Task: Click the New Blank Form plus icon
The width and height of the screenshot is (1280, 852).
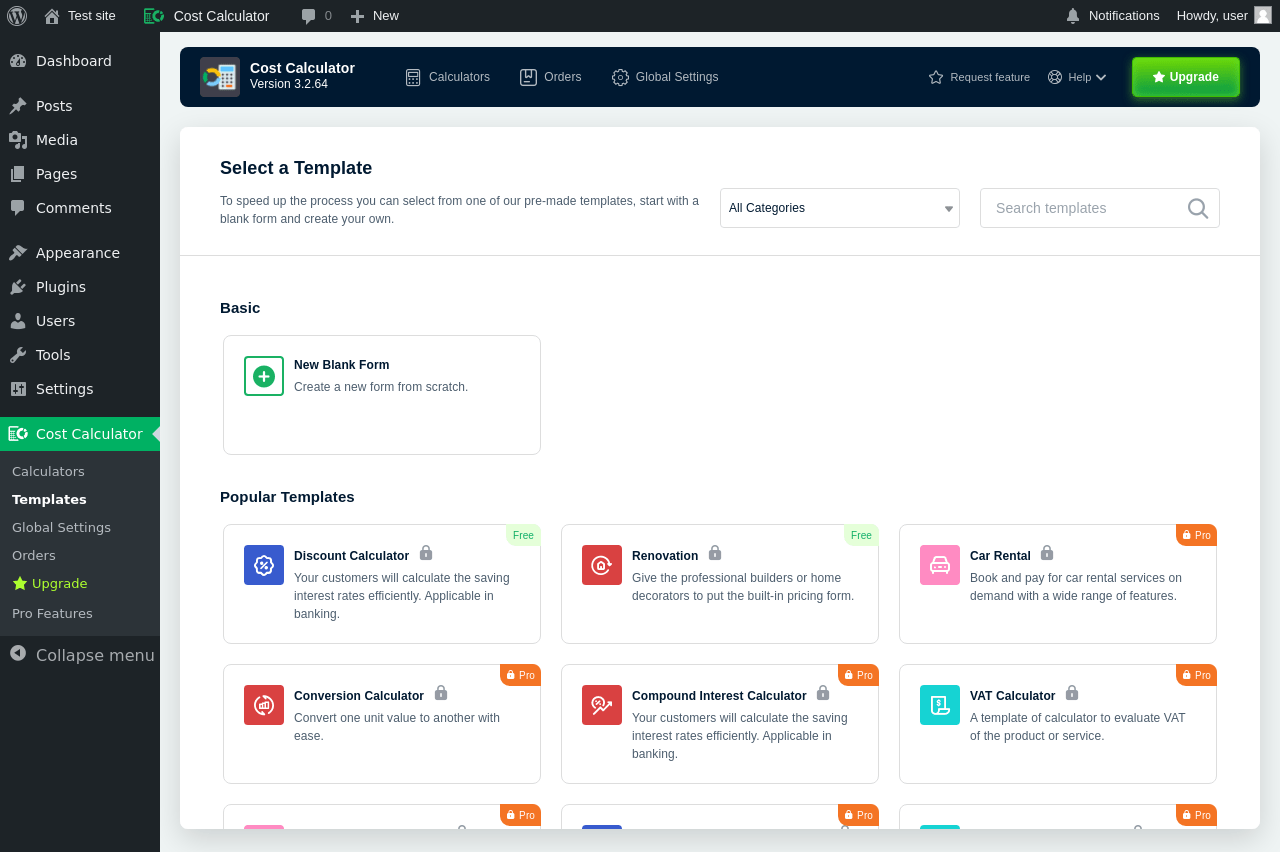Action: [x=264, y=376]
